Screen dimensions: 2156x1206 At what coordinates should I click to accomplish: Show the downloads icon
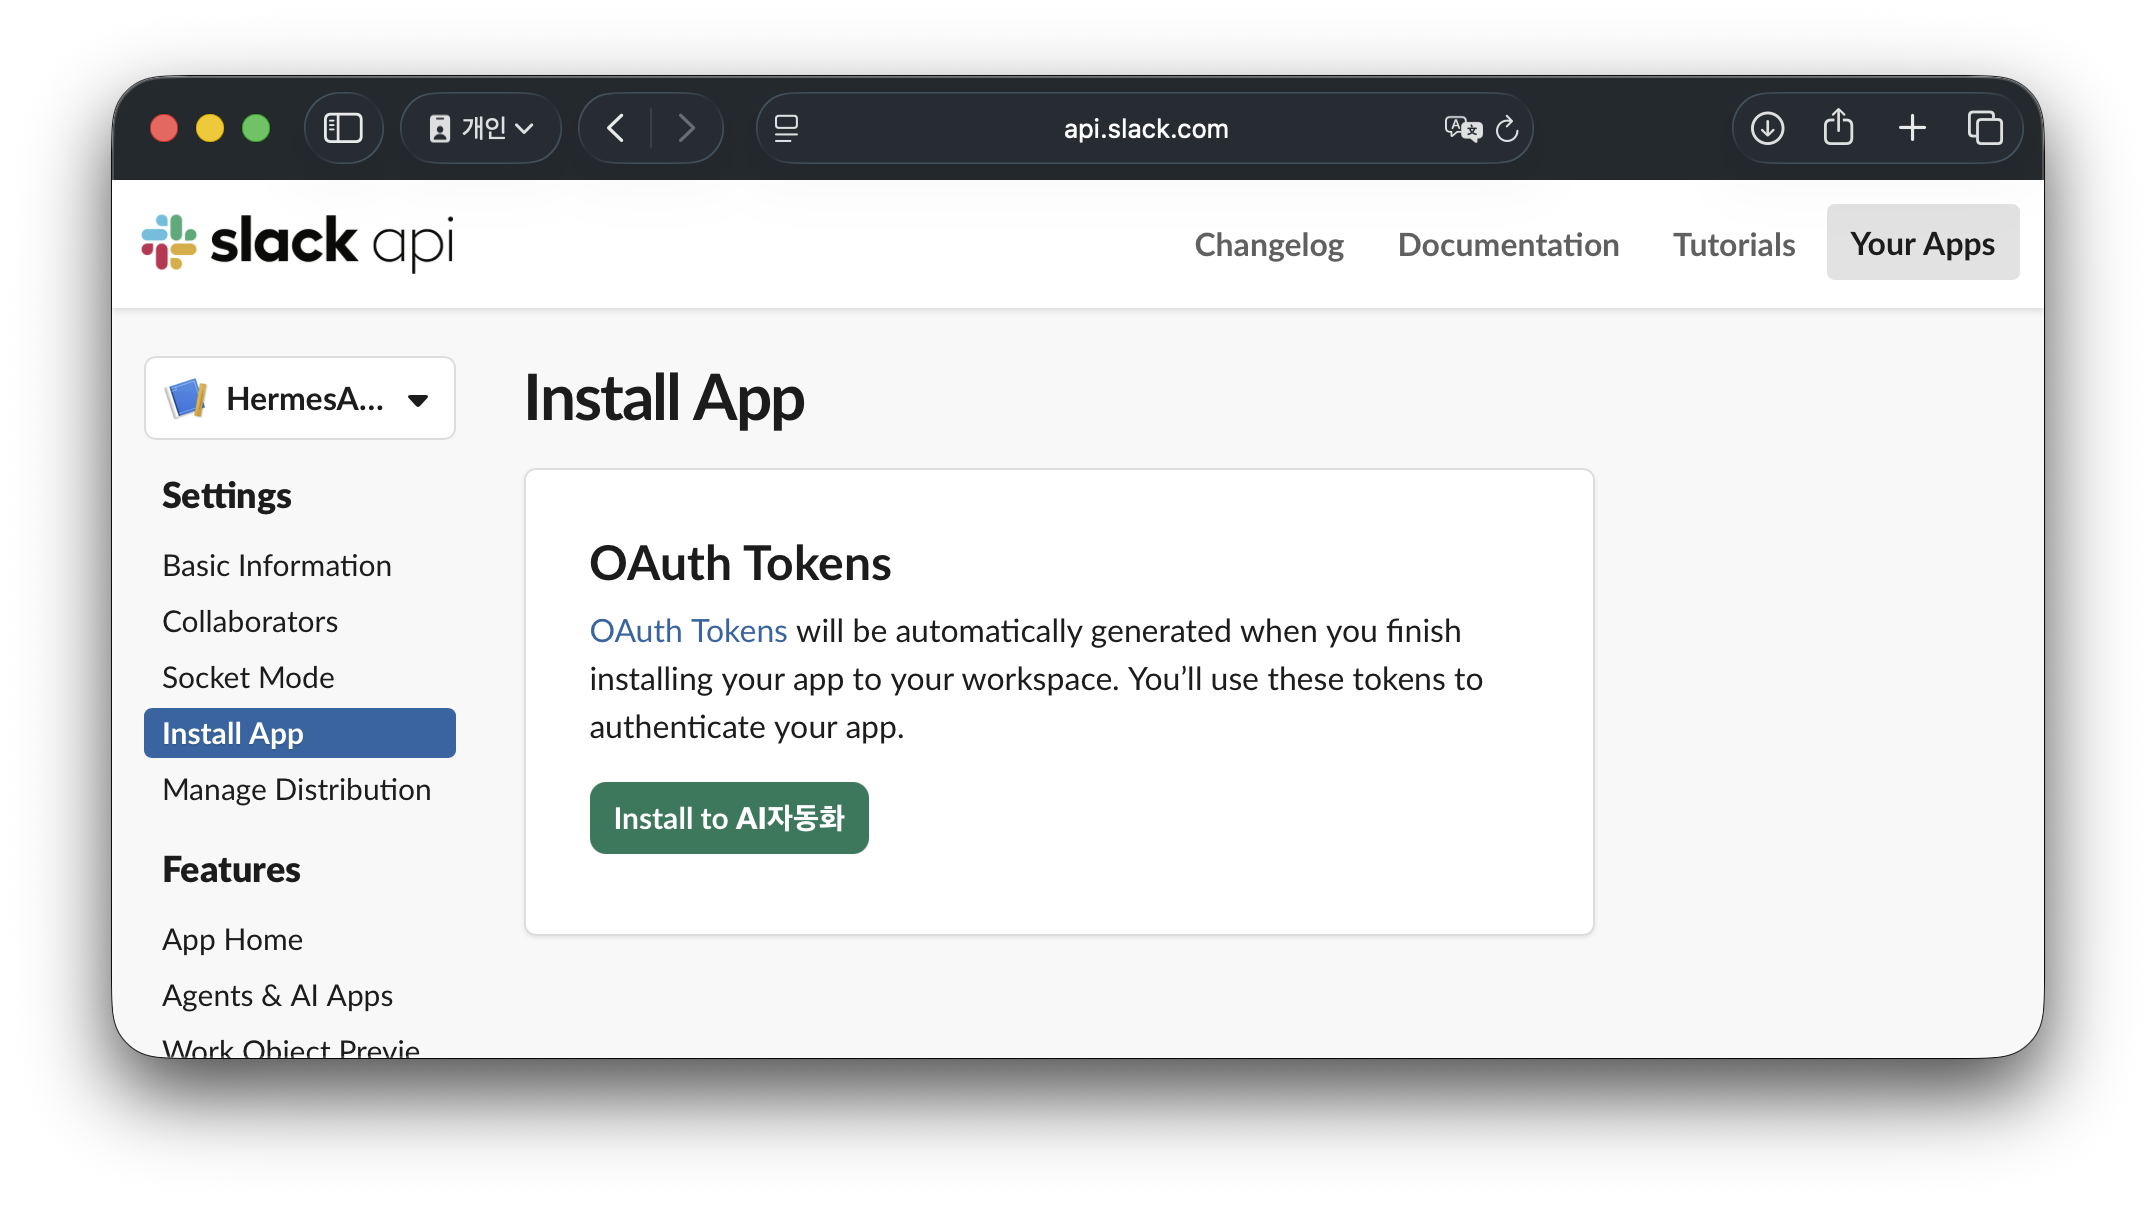point(1767,128)
